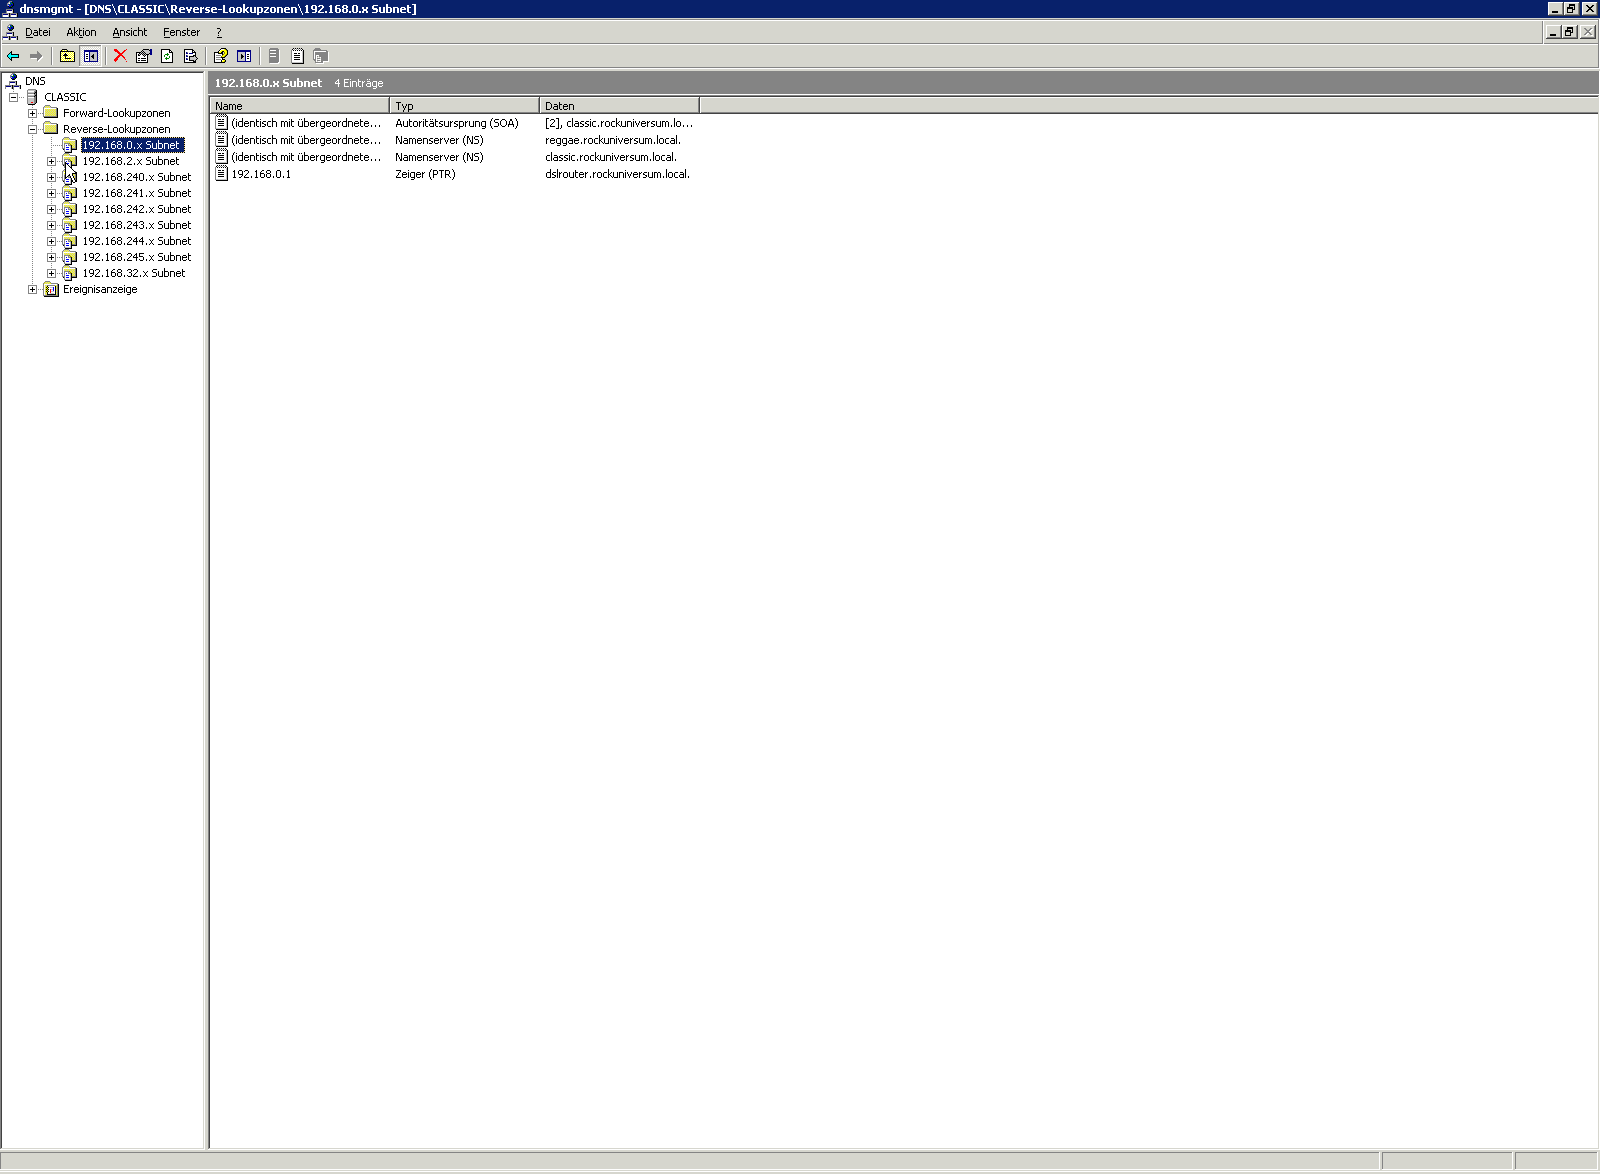The width and height of the screenshot is (1600, 1174).
Task: Expand the Forward-Lookupzonen node
Action: [33, 113]
